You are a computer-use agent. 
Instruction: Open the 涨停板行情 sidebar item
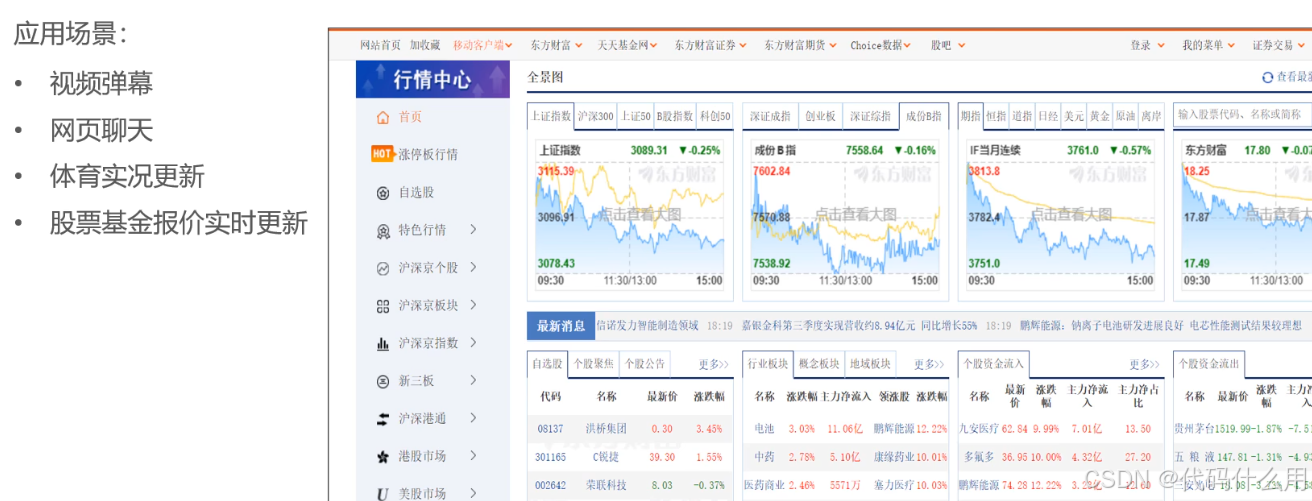[x=428, y=154]
